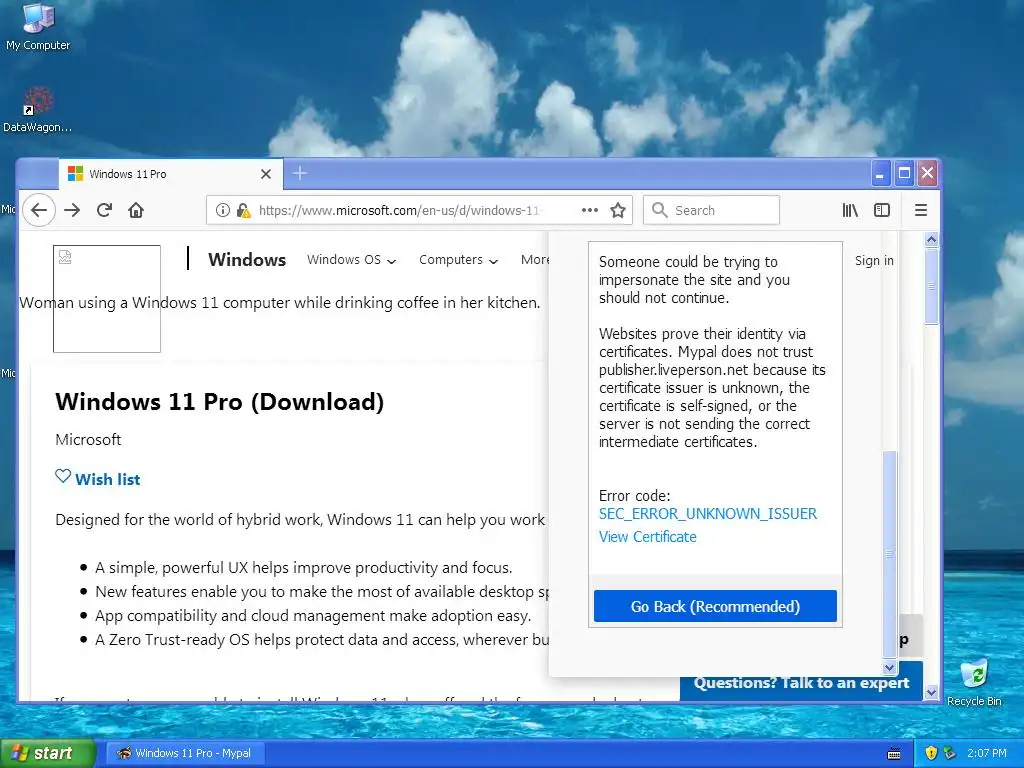Open page actions three-dot menu in the address bar

pyautogui.click(x=590, y=210)
